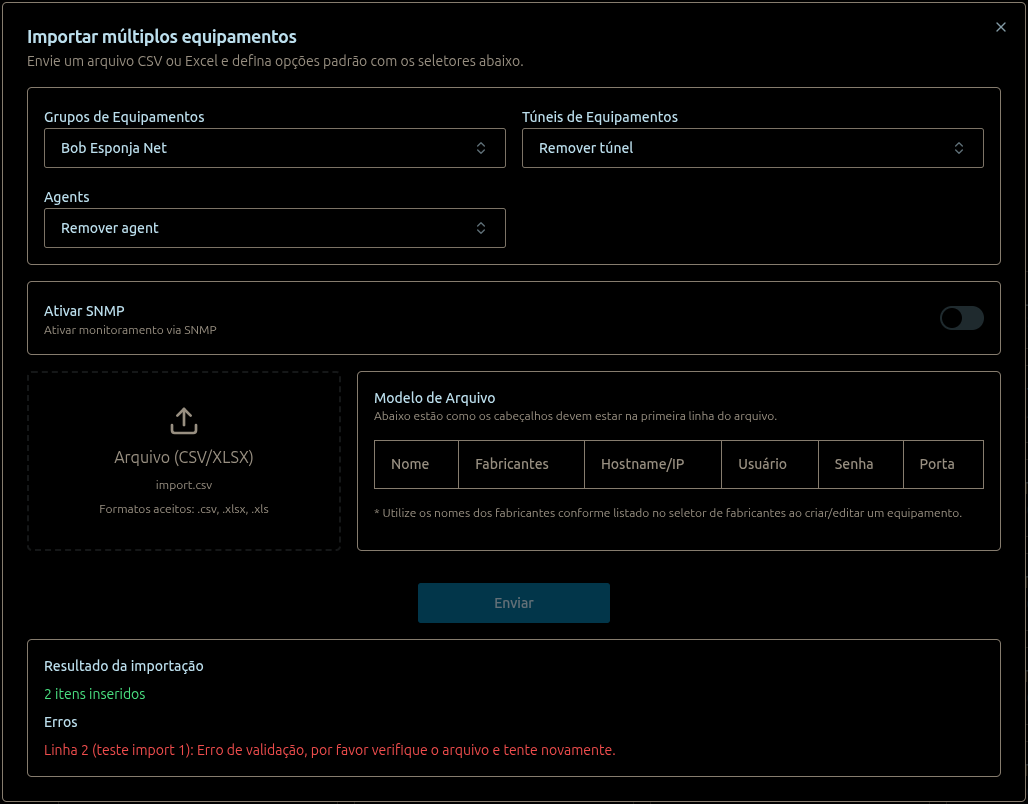Image resolution: width=1028 pixels, height=804 pixels.
Task: Click the Linha 2 validation error message
Action: coord(329,749)
